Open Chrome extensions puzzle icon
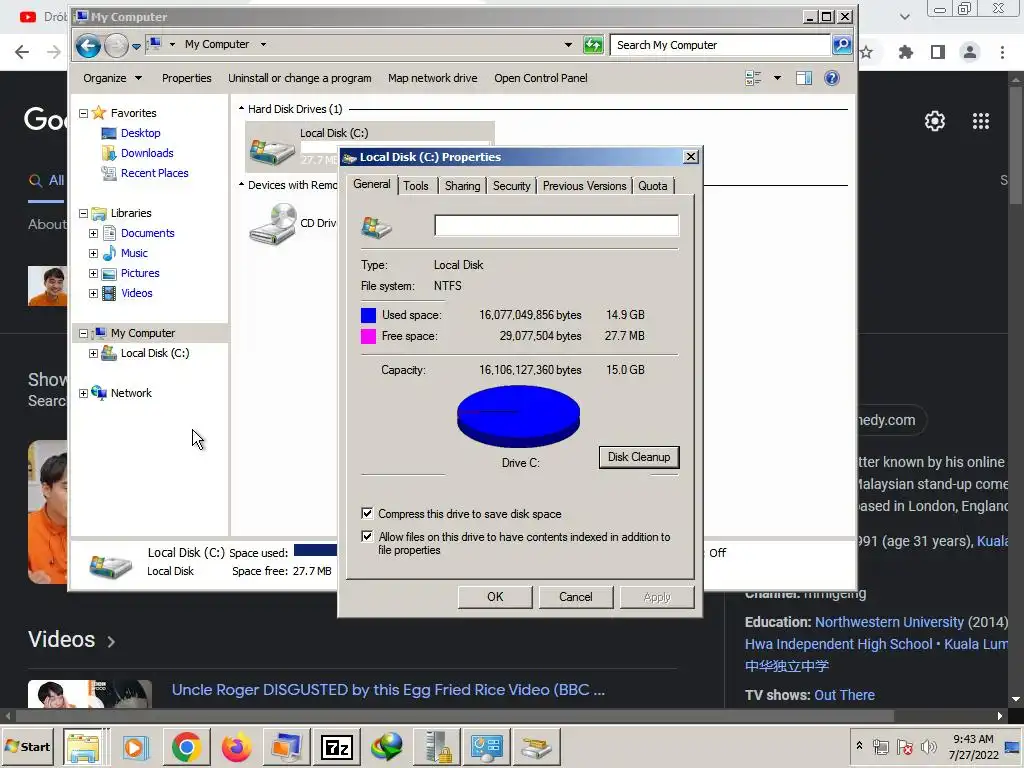 [x=906, y=52]
